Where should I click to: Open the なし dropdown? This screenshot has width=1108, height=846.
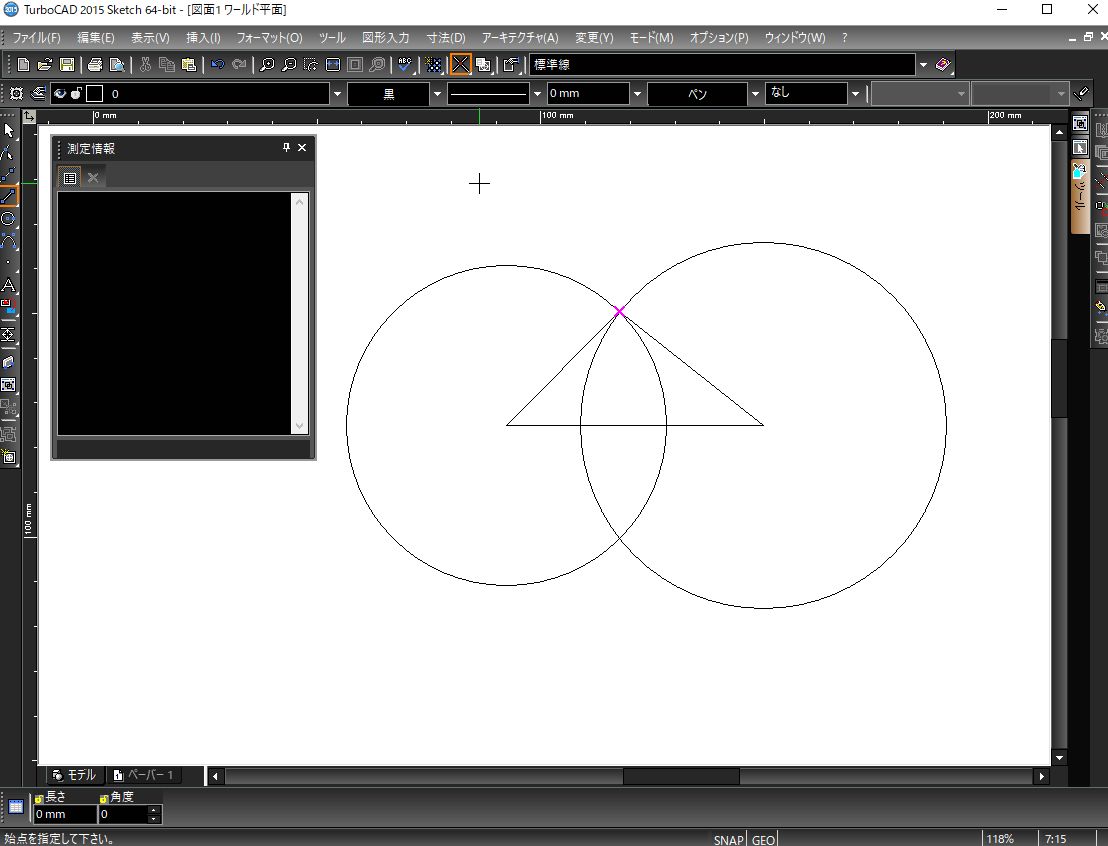click(856, 93)
